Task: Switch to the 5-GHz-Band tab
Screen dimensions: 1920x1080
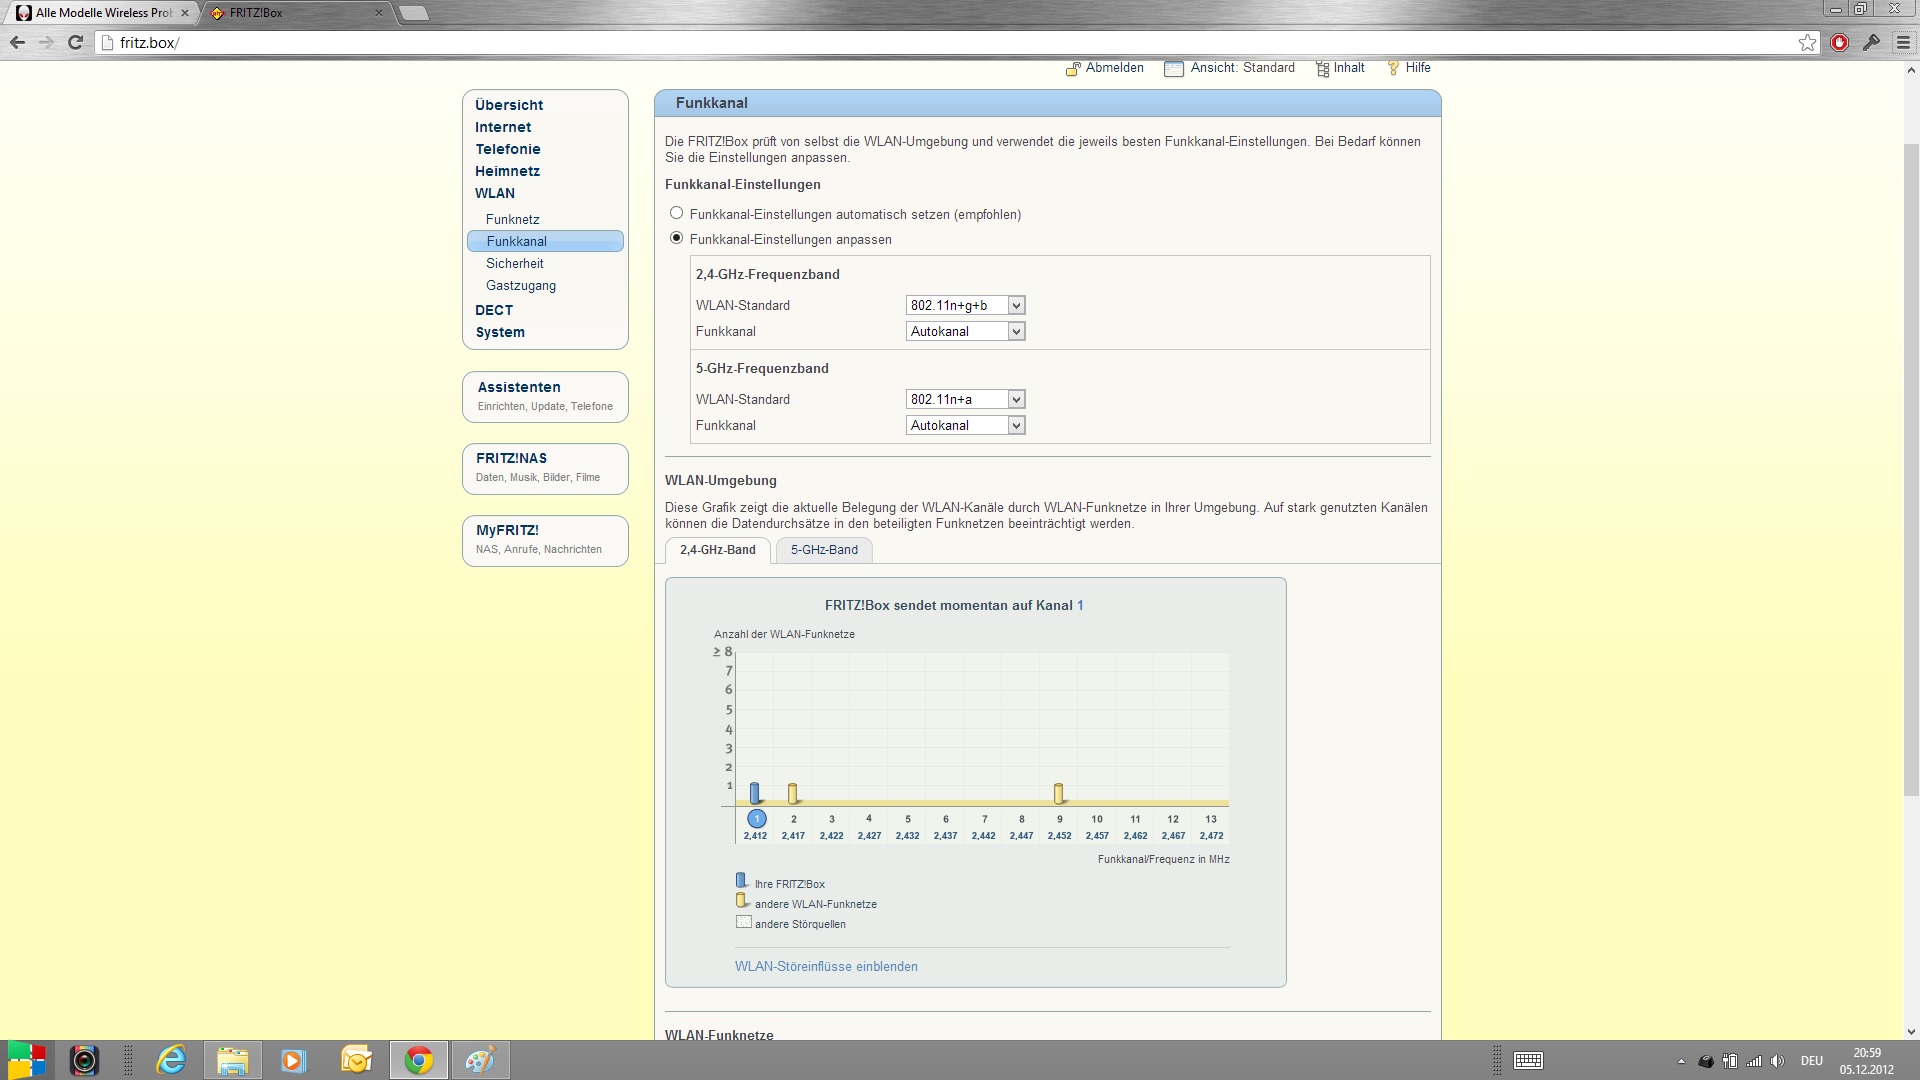Action: [x=824, y=550]
